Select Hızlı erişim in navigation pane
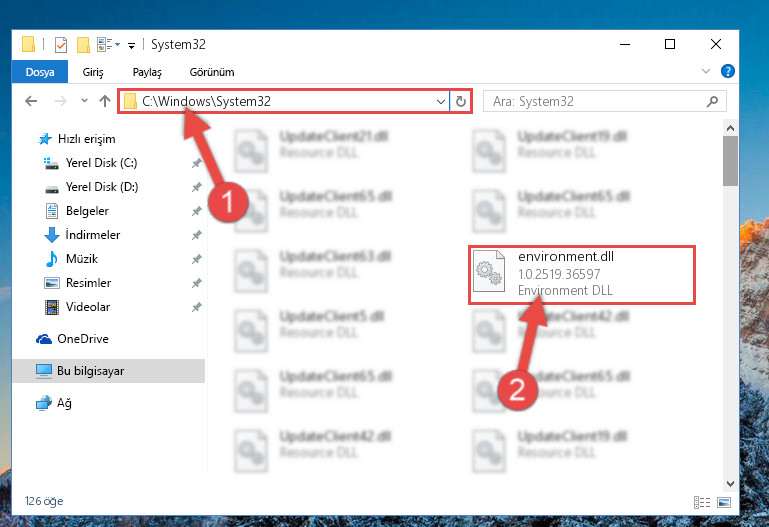 pyautogui.click(x=77, y=139)
